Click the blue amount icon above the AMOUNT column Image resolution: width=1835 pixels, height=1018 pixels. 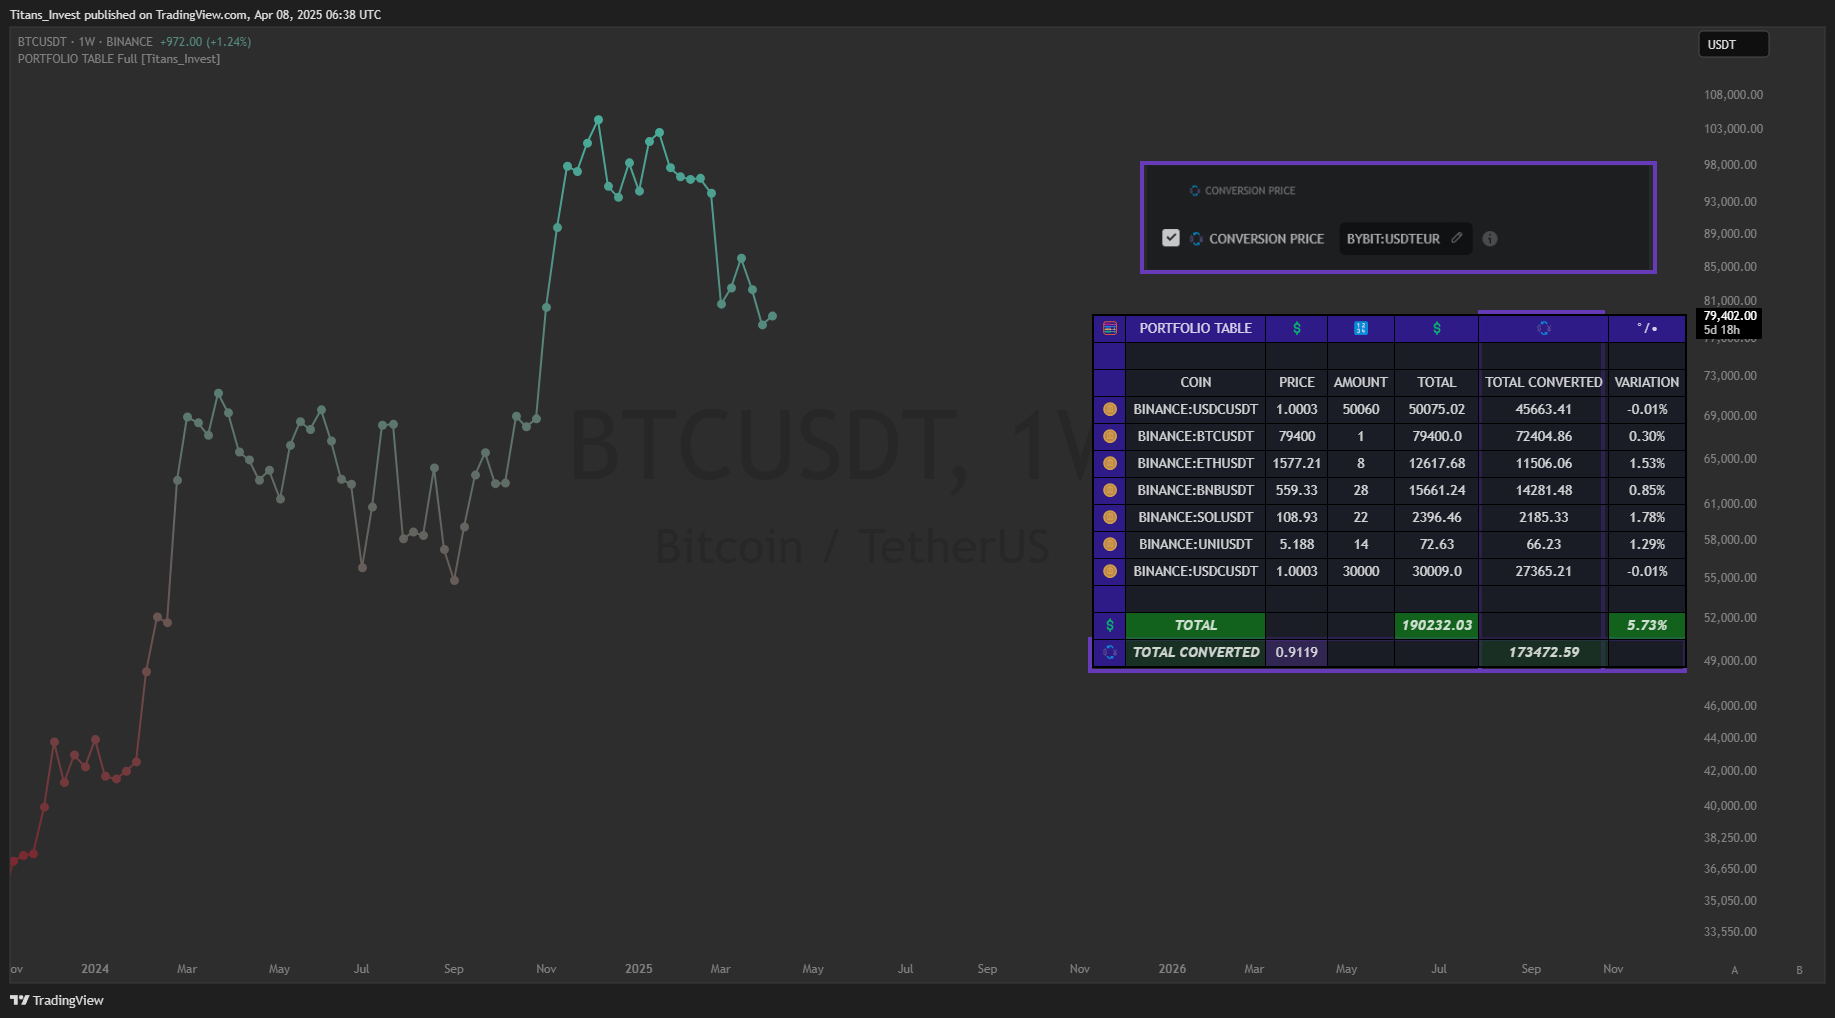pos(1361,328)
